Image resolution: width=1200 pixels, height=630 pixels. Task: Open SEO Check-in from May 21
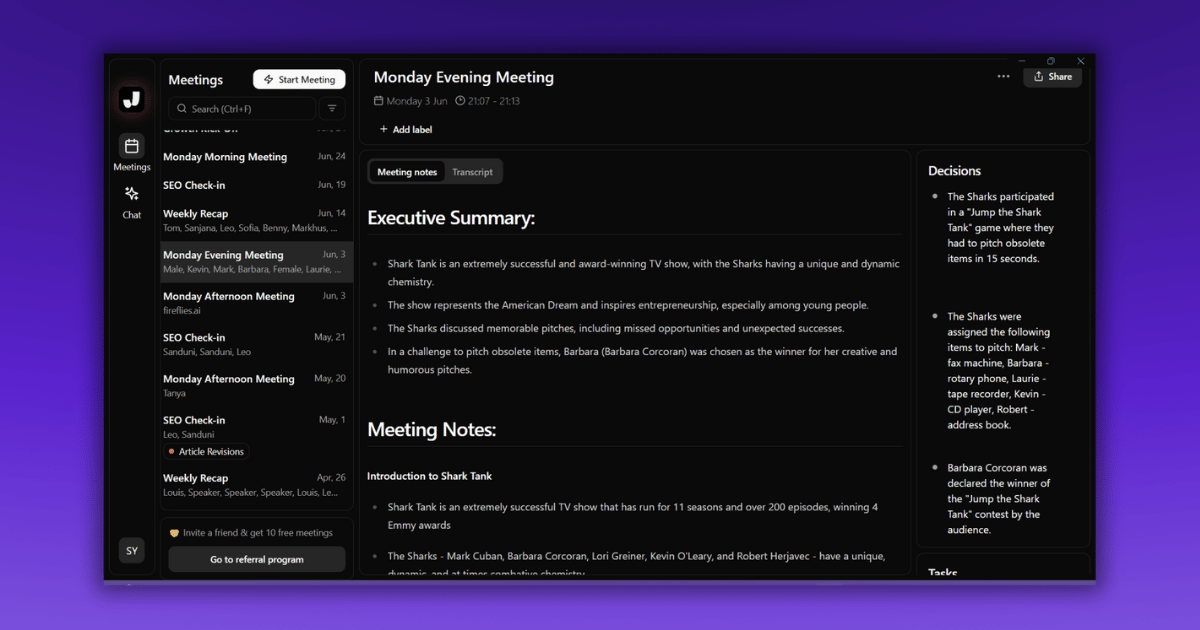[256, 344]
